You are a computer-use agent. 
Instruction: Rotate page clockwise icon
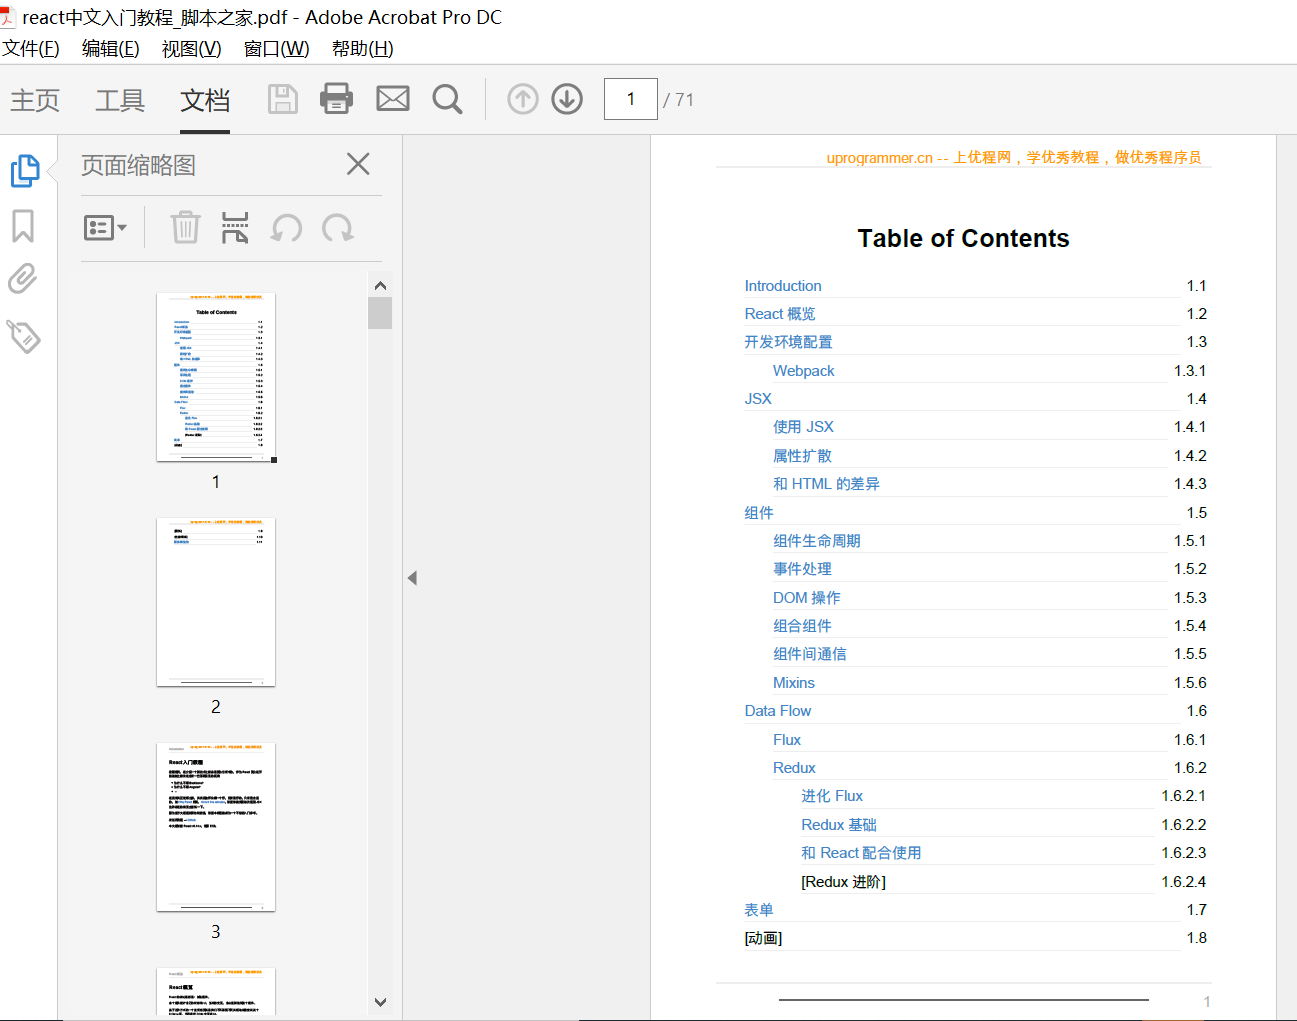(338, 228)
